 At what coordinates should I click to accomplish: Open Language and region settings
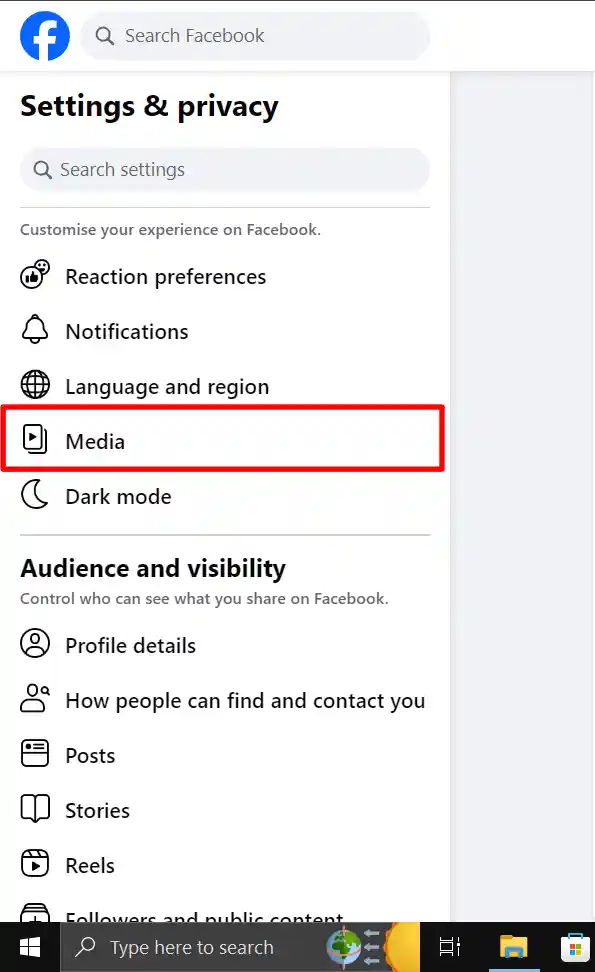click(167, 386)
